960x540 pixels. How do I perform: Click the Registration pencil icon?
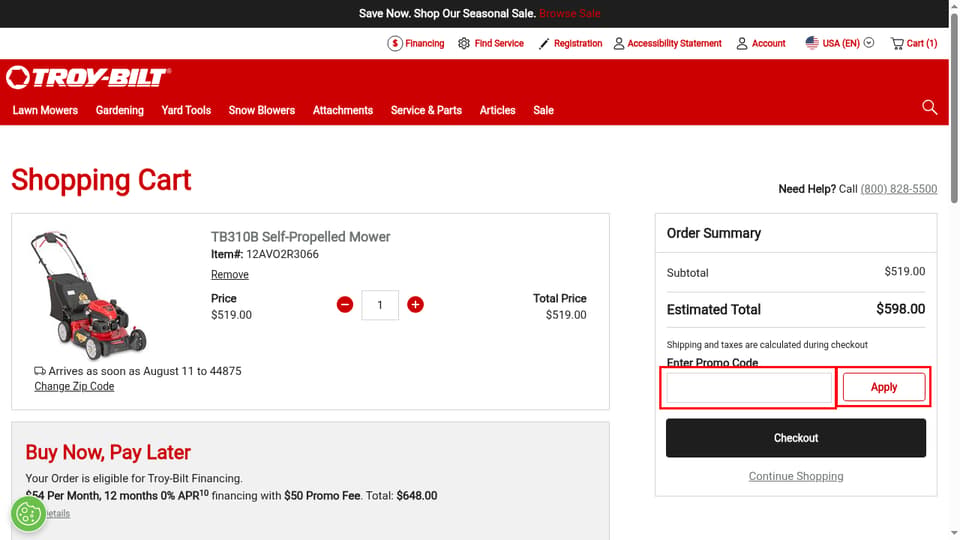[x=544, y=43]
